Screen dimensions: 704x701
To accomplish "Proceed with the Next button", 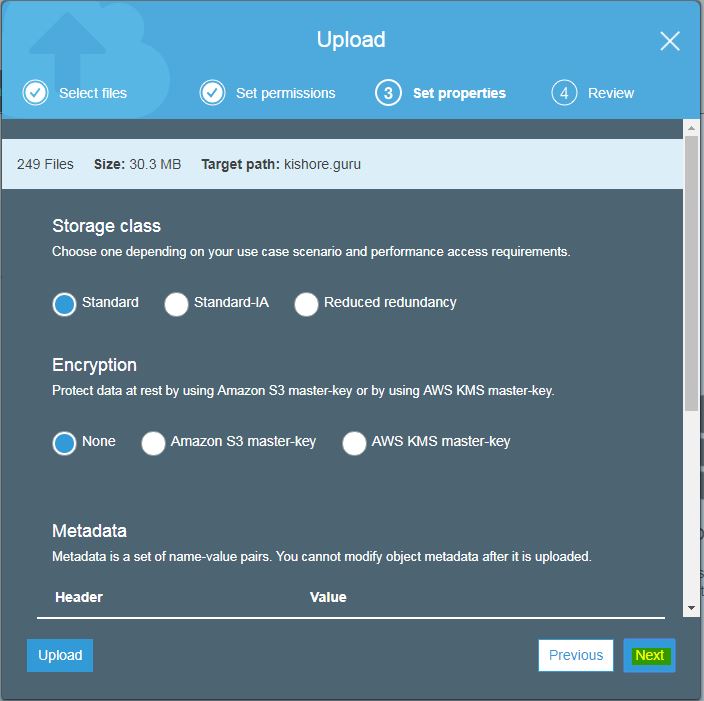I will pos(649,655).
